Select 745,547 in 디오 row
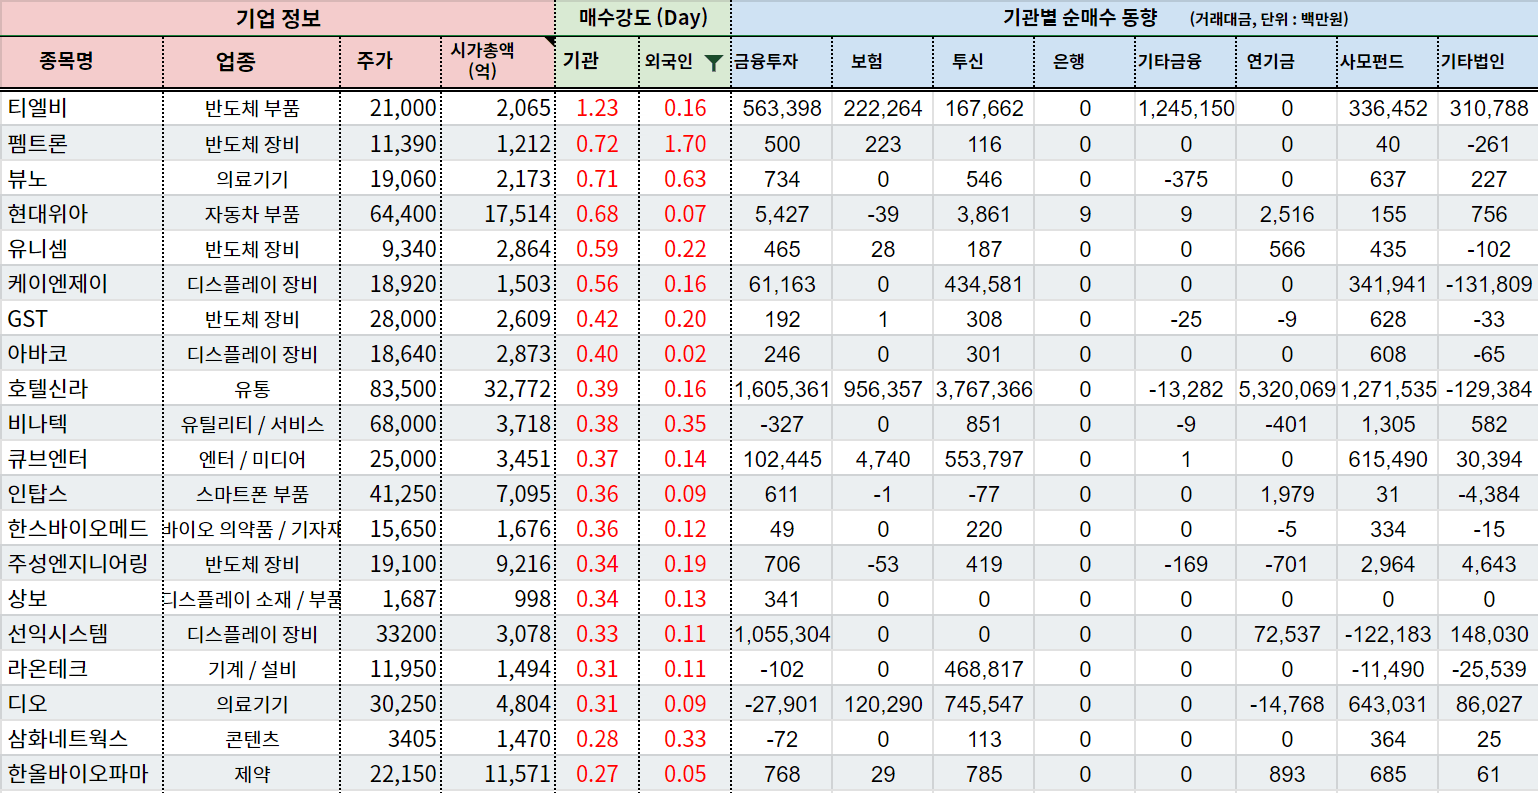Image resolution: width=1538 pixels, height=793 pixels. [984, 704]
